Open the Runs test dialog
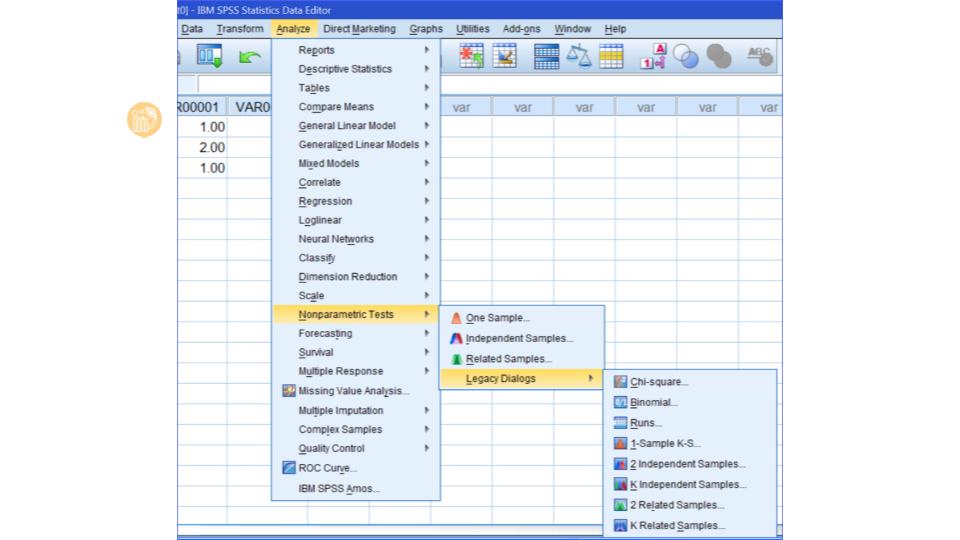The image size is (960, 540). click(x=689, y=423)
